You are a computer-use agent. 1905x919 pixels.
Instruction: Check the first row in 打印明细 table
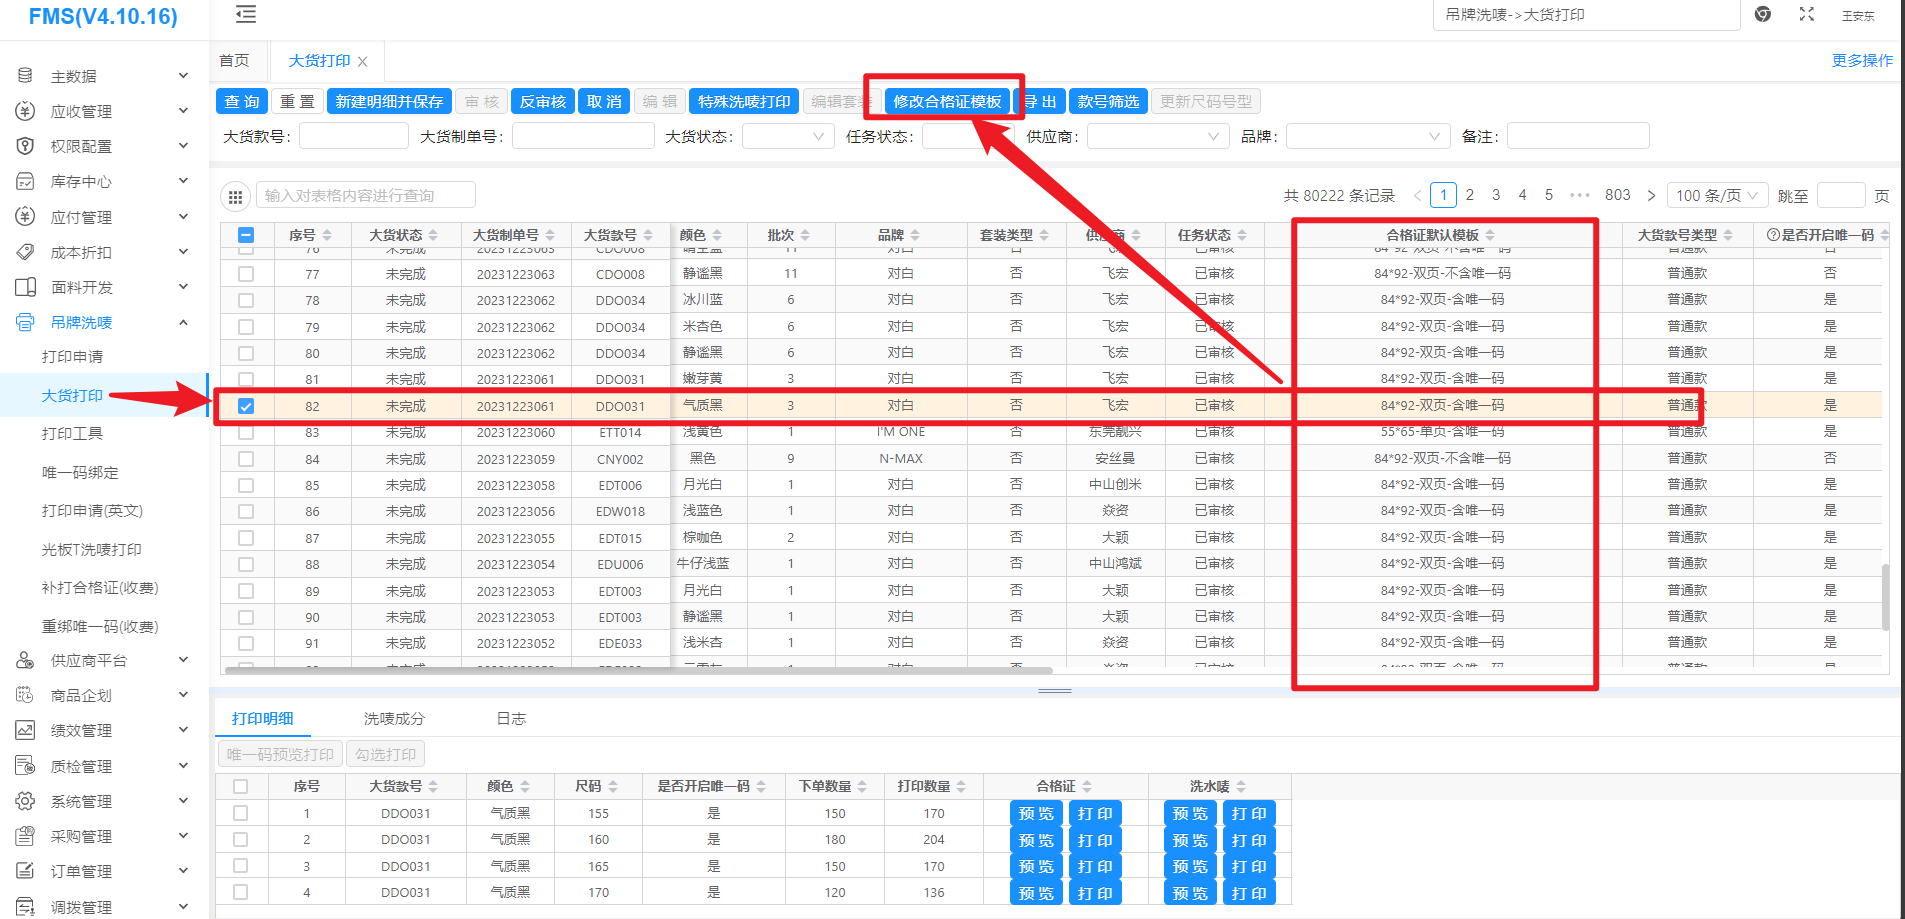tap(240, 813)
